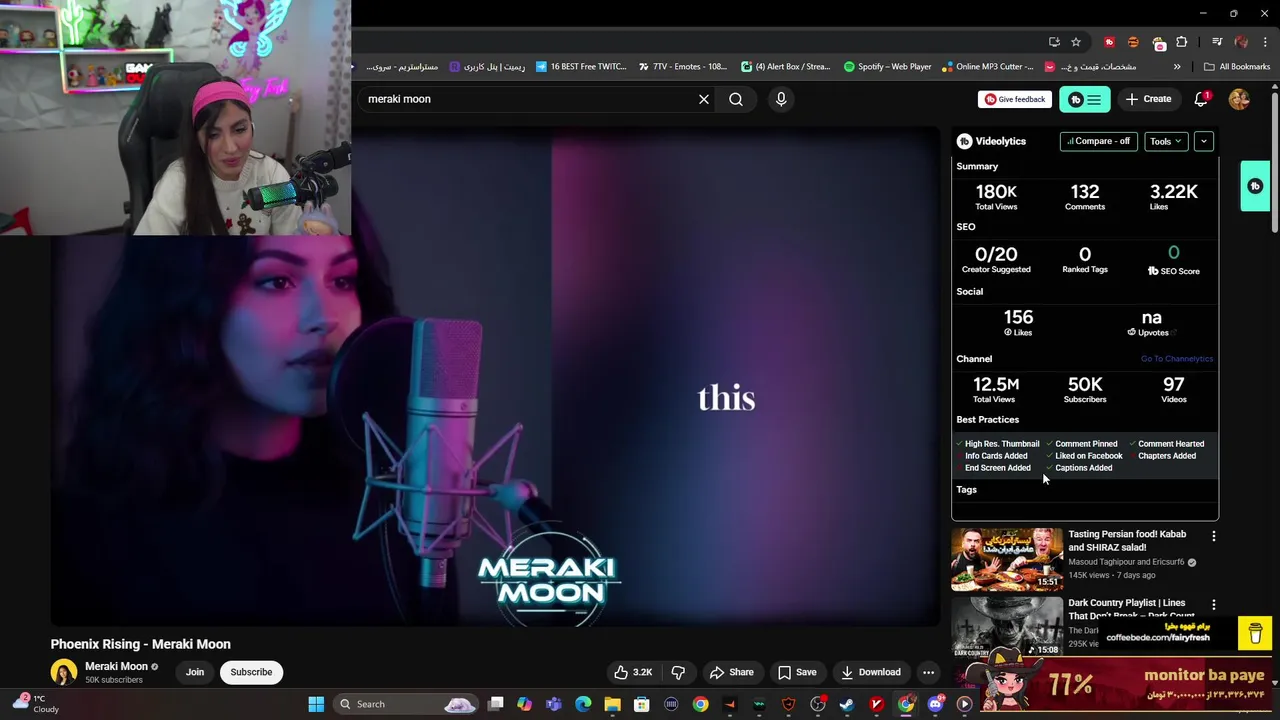Click the weather widget showing Cloudy
The height and width of the screenshot is (720, 1280).
35,704
